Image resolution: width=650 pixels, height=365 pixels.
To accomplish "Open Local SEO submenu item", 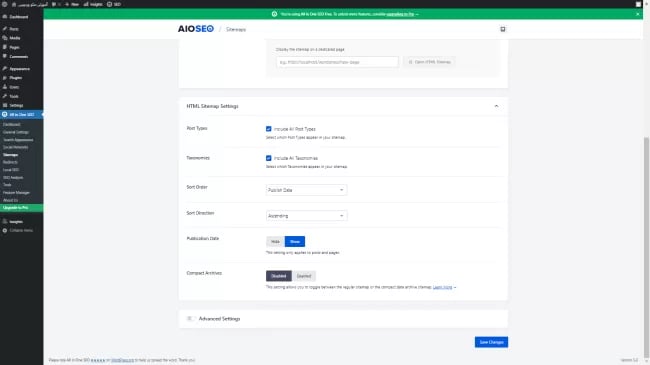I will point(11,170).
